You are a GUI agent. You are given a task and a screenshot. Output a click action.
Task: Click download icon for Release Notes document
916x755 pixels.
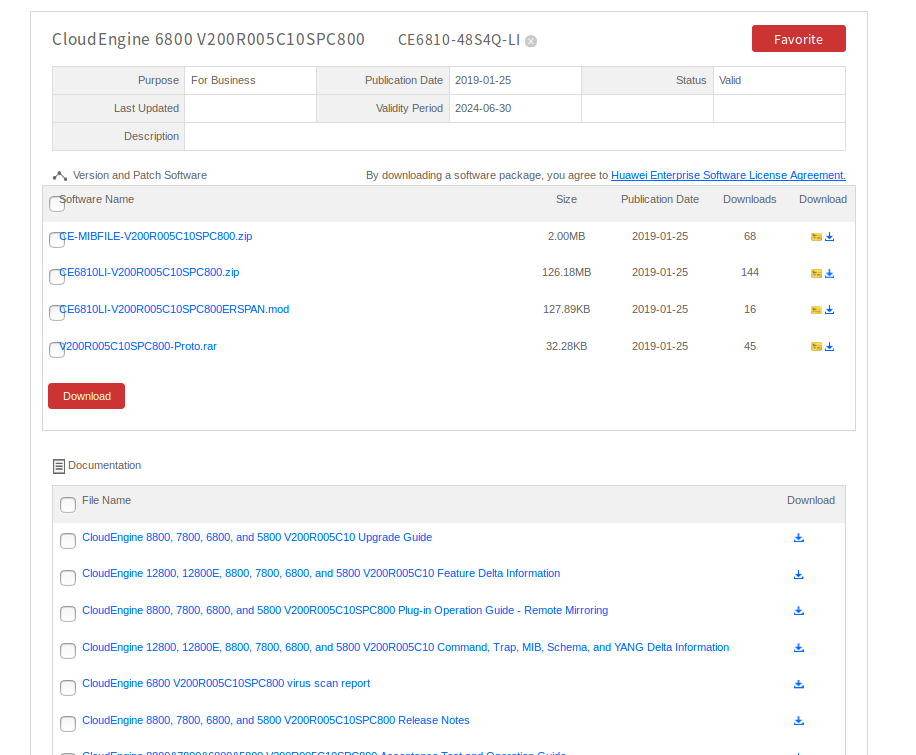click(x=799, y=721)
